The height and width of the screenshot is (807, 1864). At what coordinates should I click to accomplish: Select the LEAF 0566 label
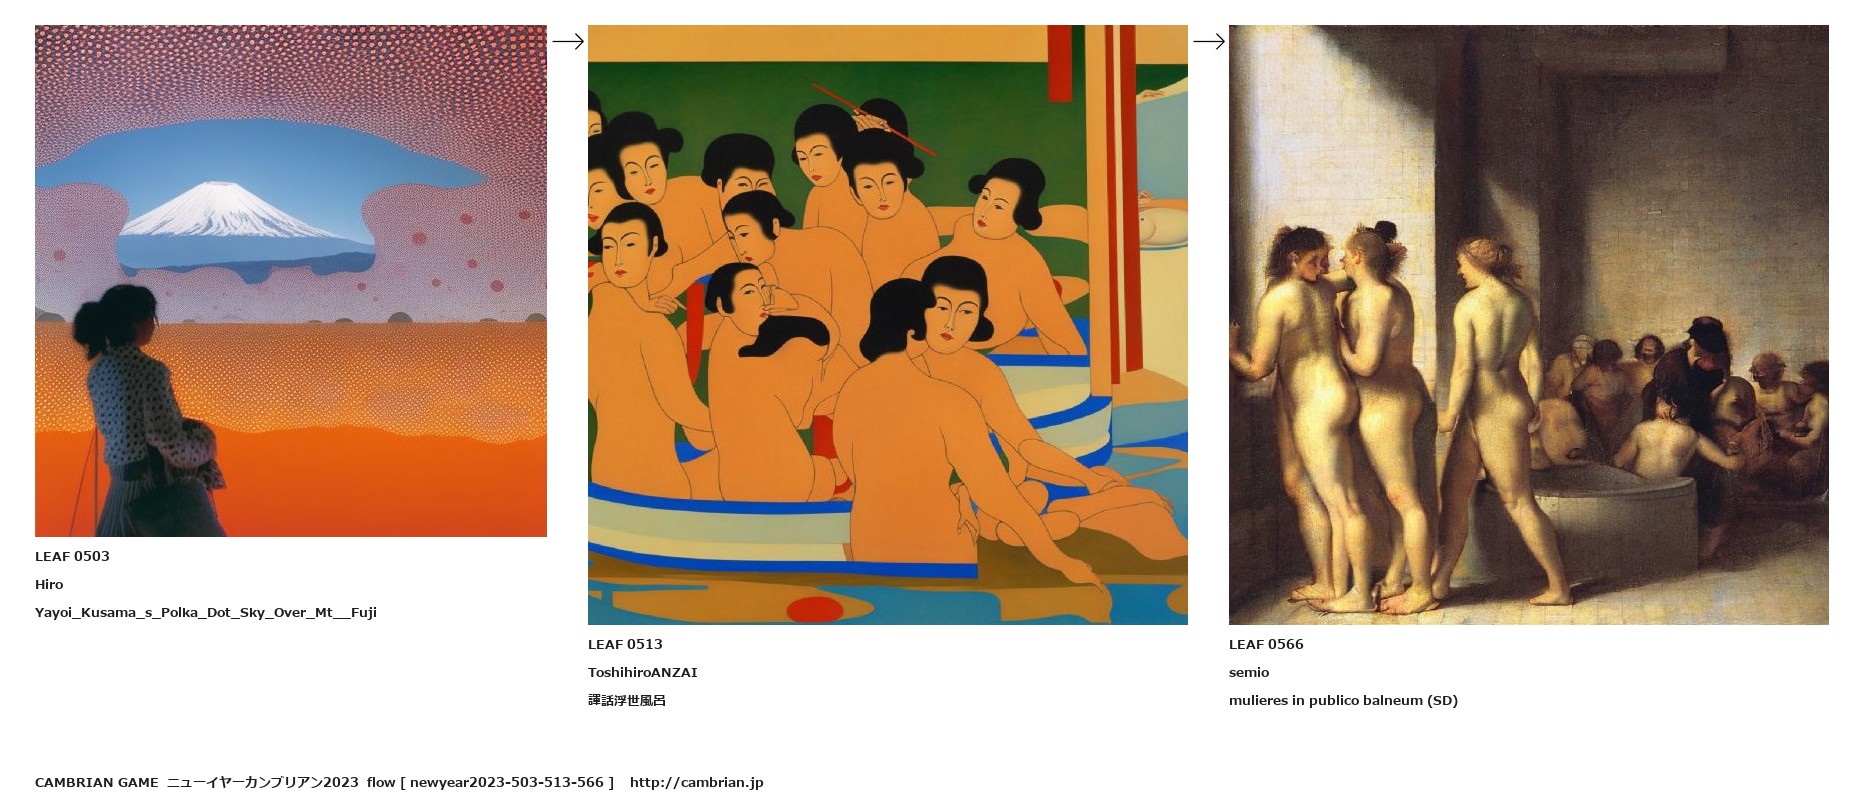point(1266,644)
